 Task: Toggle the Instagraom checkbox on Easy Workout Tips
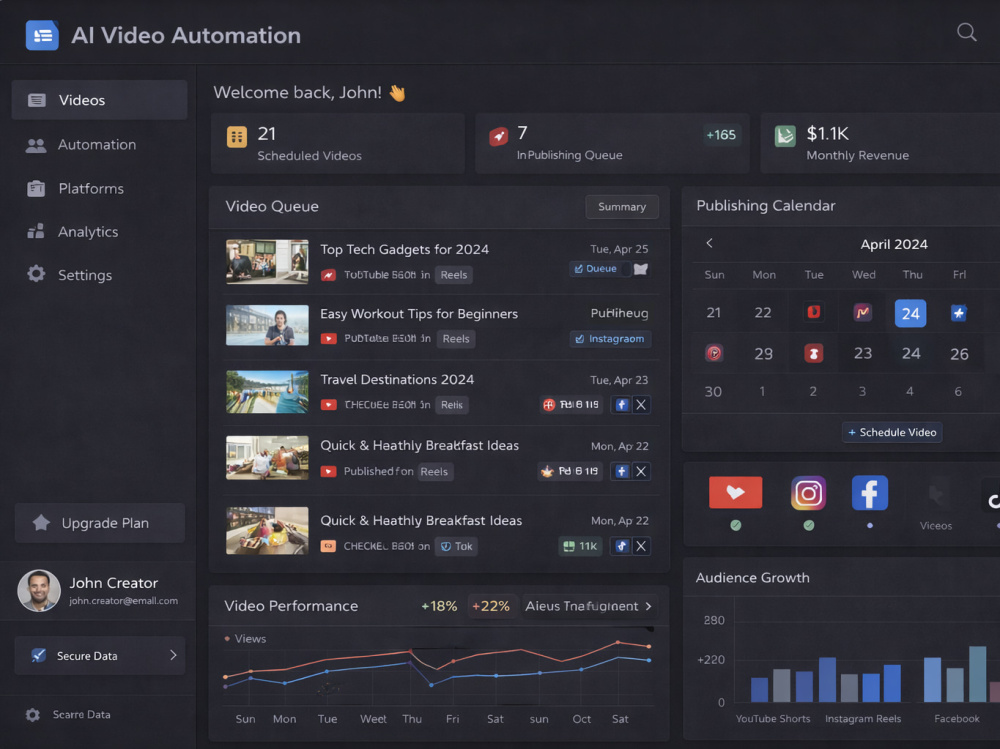click(579, 339)
